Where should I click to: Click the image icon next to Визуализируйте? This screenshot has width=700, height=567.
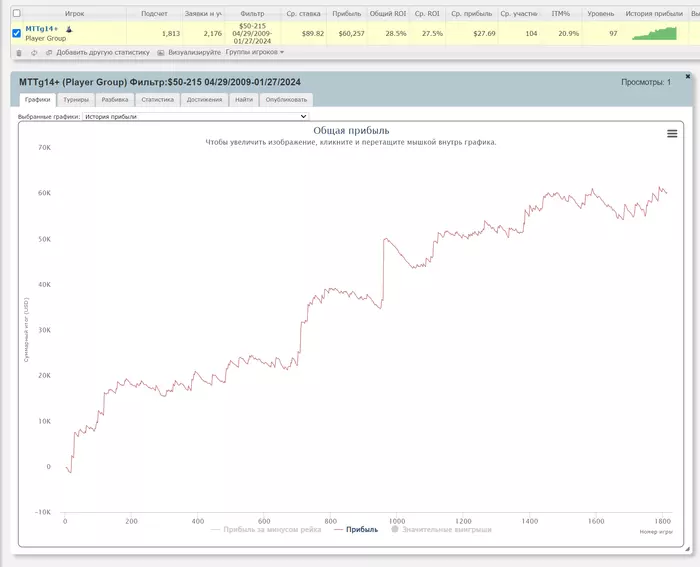[161, 53]
